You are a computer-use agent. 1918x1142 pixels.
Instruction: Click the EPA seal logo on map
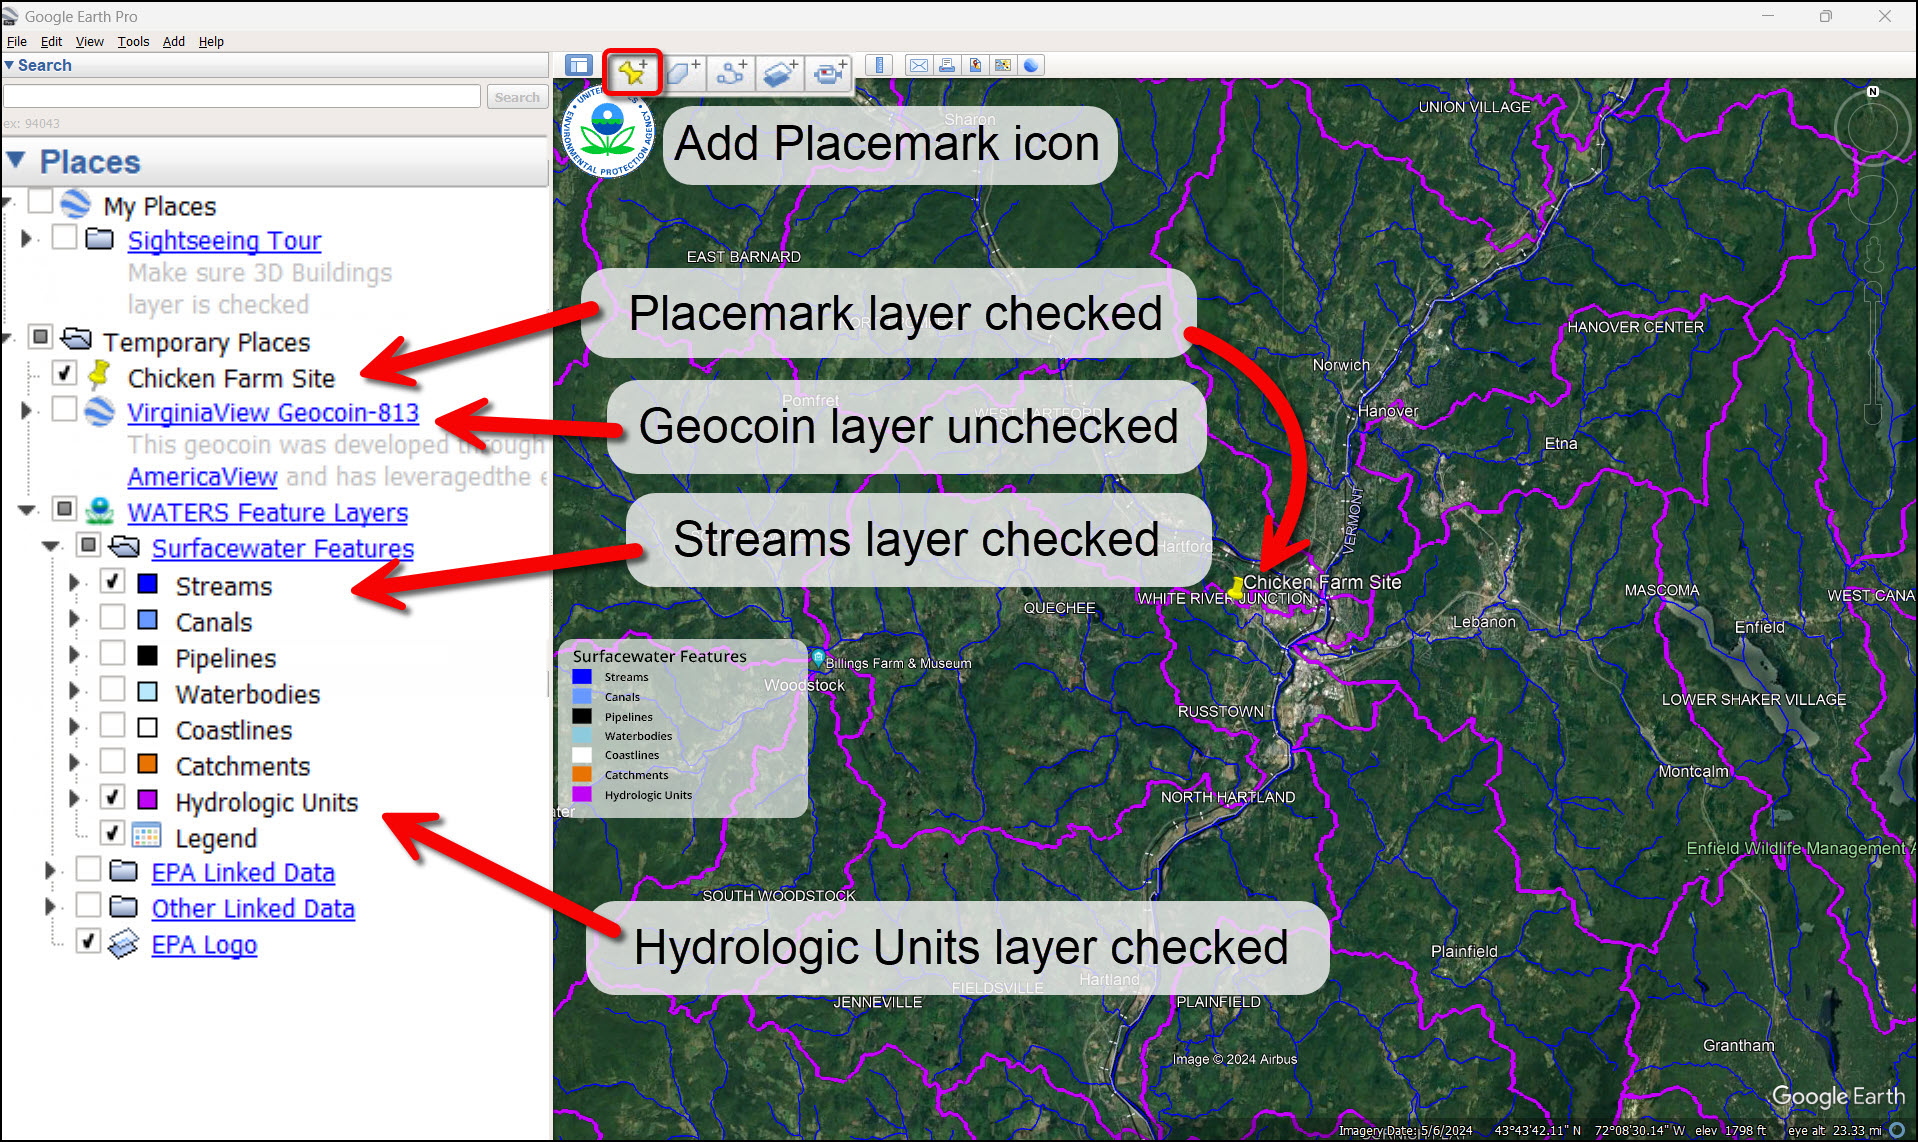pos(607,132)
